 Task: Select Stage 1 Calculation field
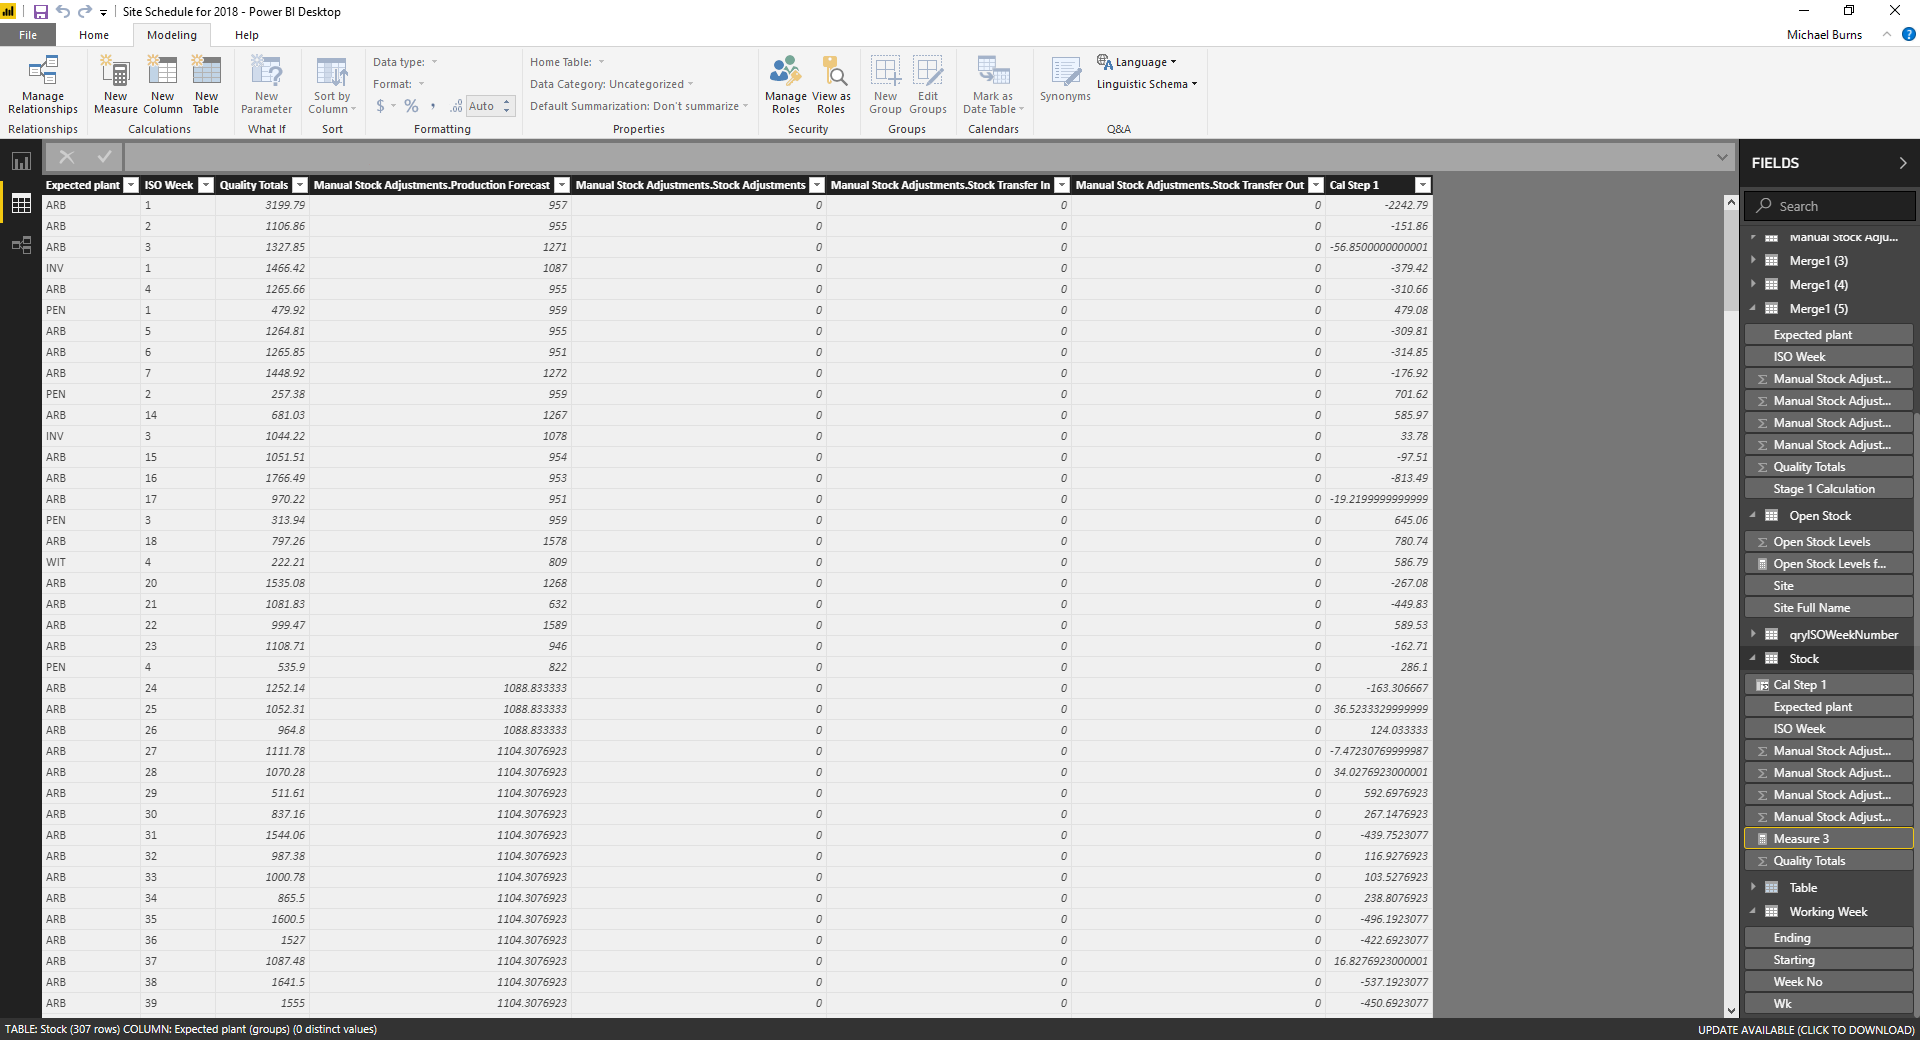point(1829,489)
